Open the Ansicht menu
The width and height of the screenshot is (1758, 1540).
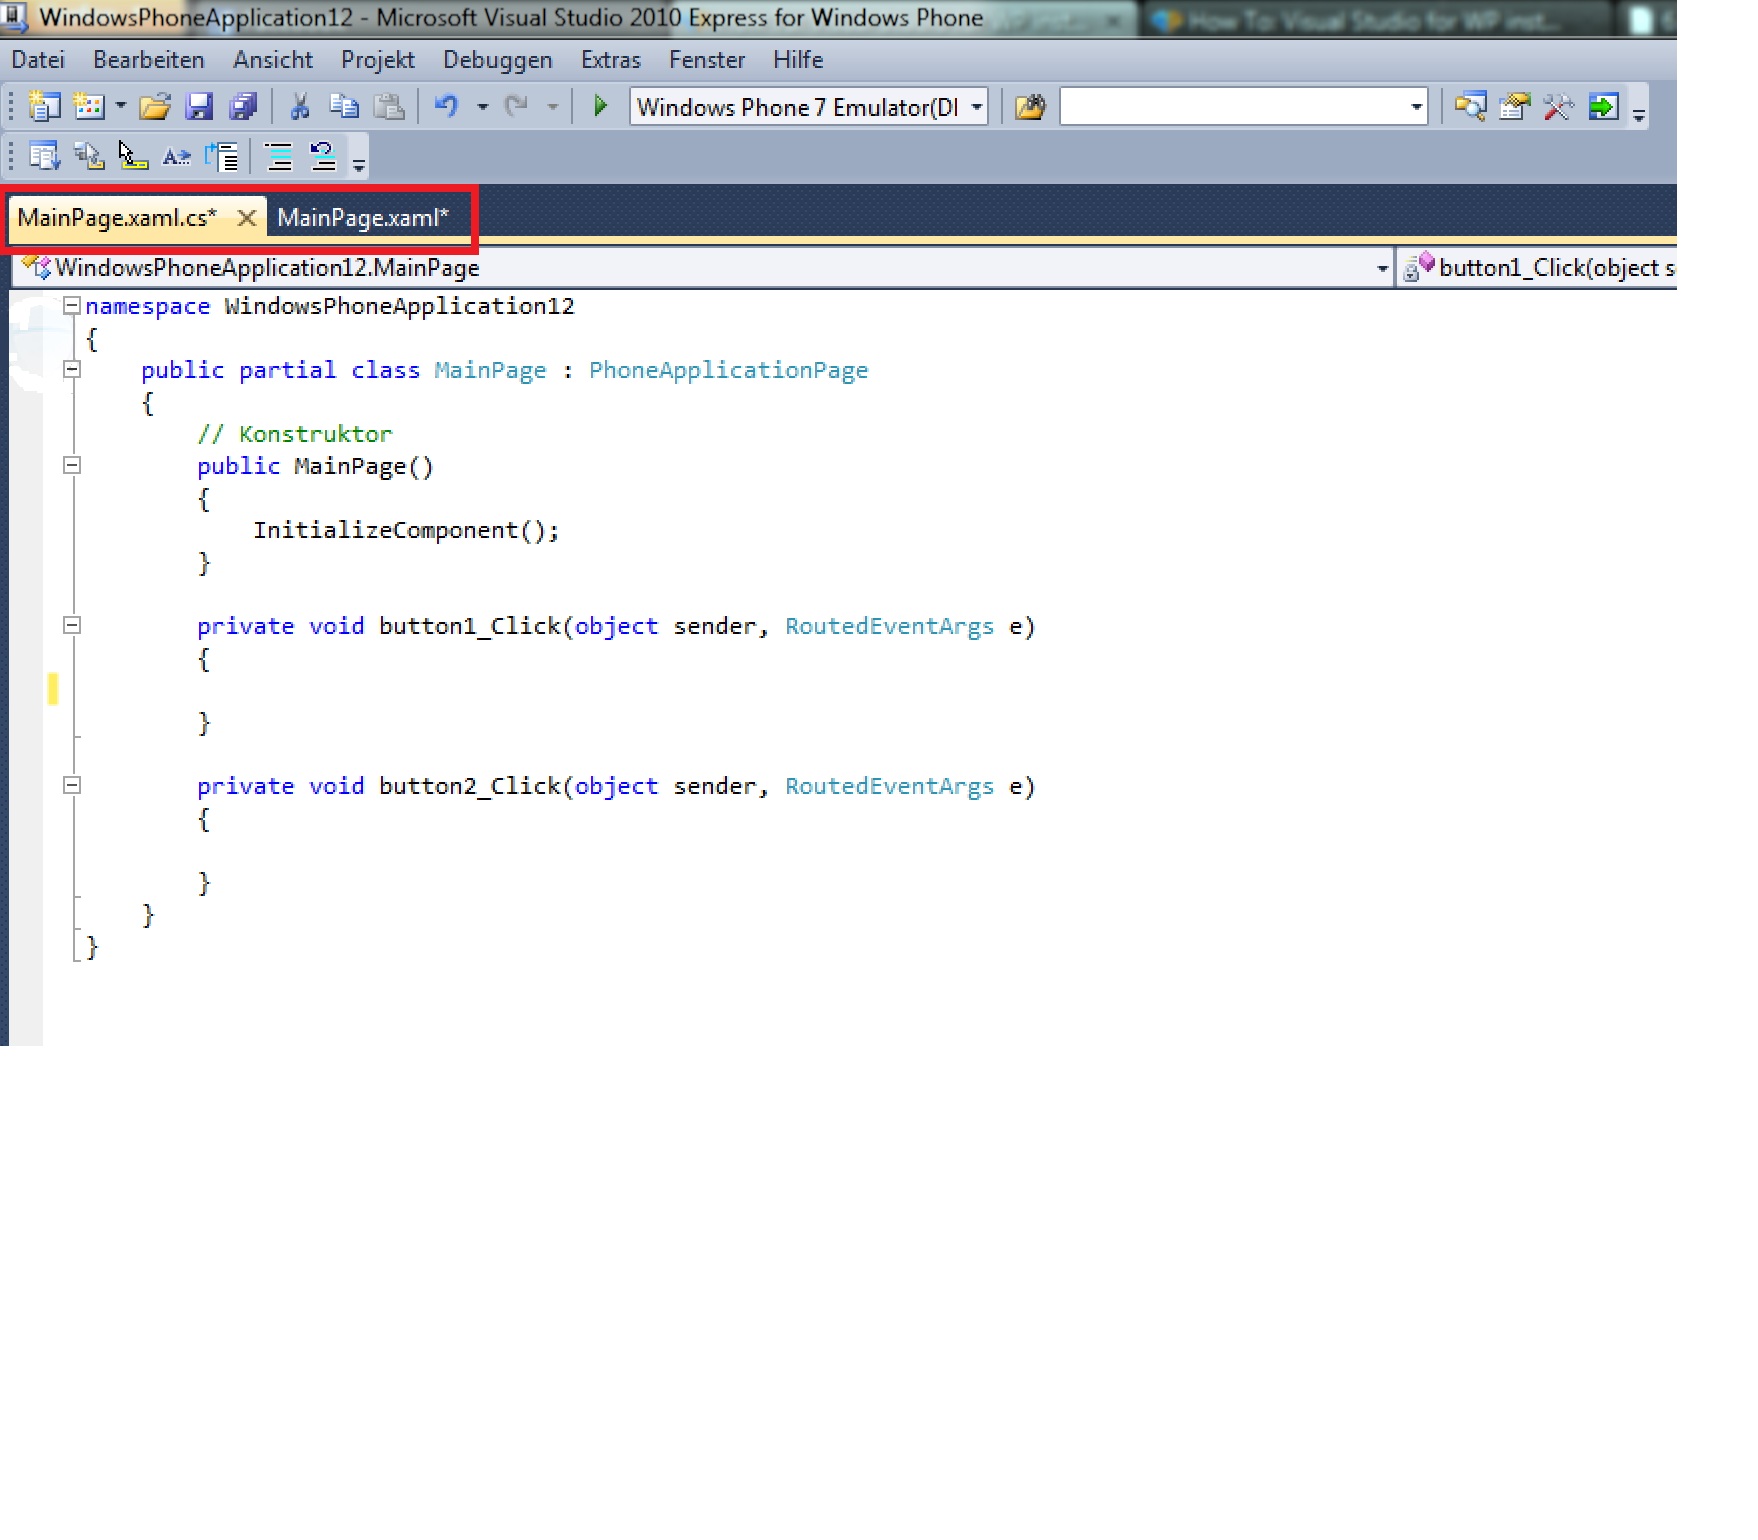[273, 60]
